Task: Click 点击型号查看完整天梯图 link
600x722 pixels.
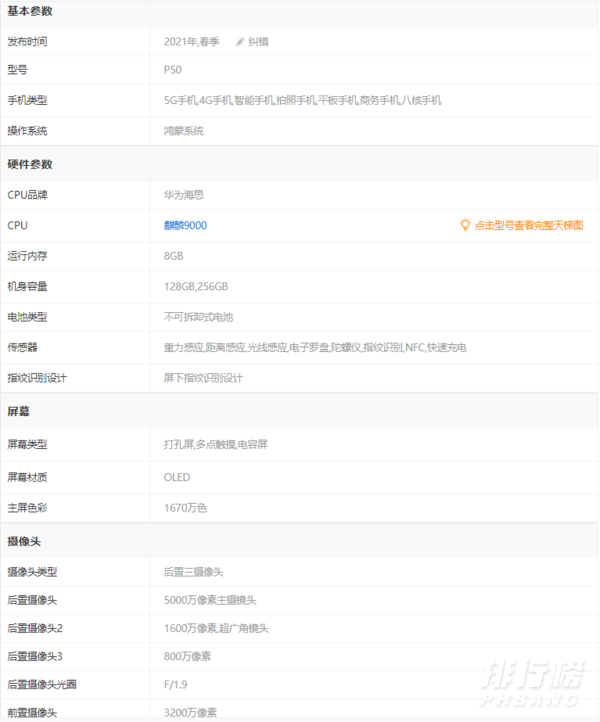Action: click(x=529, y=225)
